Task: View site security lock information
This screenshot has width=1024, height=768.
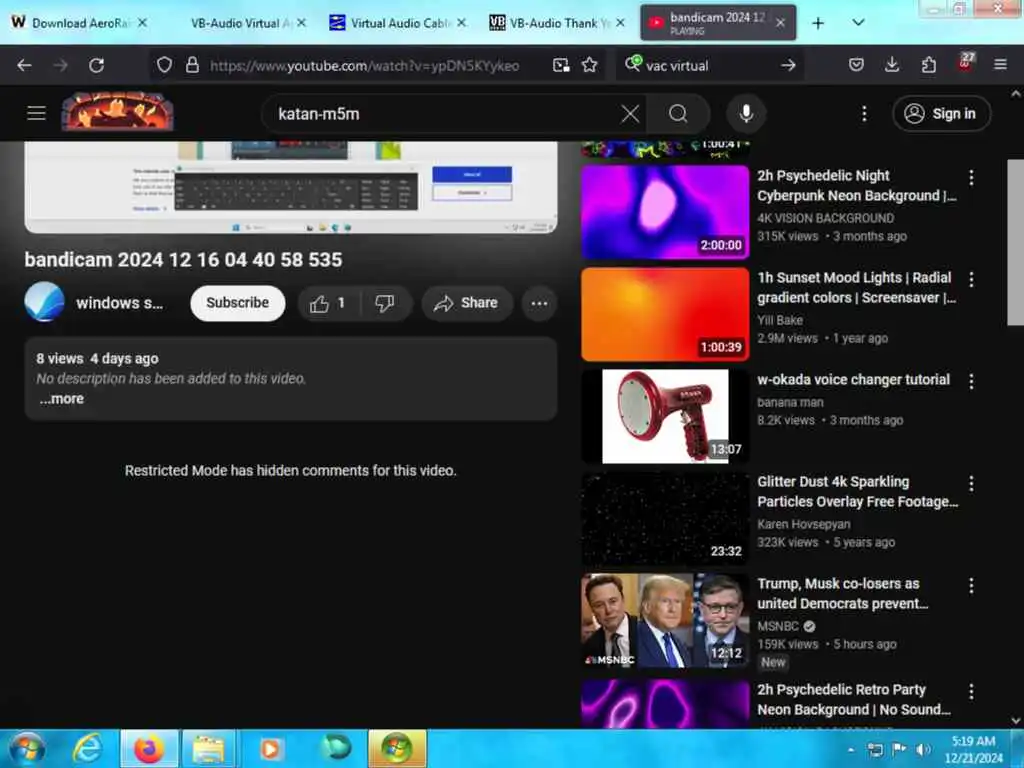Action: click(x=192, y=65)
